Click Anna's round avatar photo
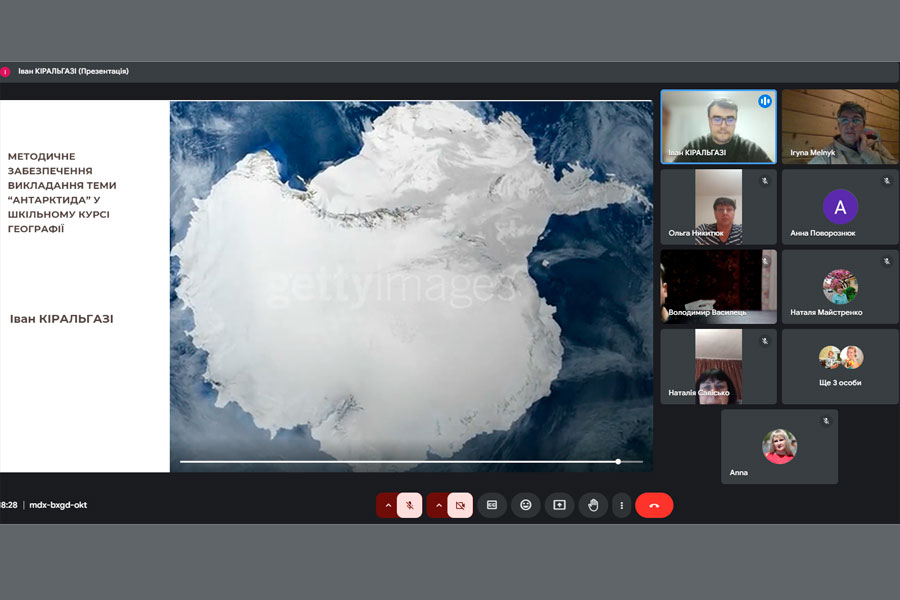 tap(779, 446)
